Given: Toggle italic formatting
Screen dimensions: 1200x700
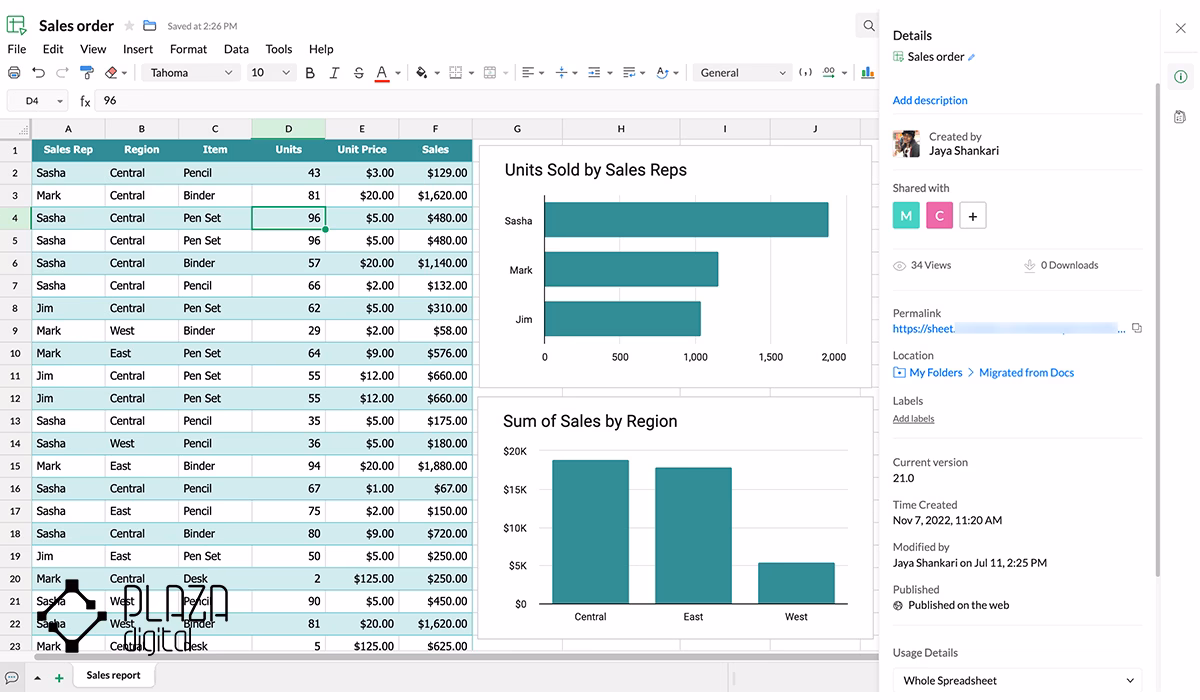Looking at the screenshot, I should (334, 73).
